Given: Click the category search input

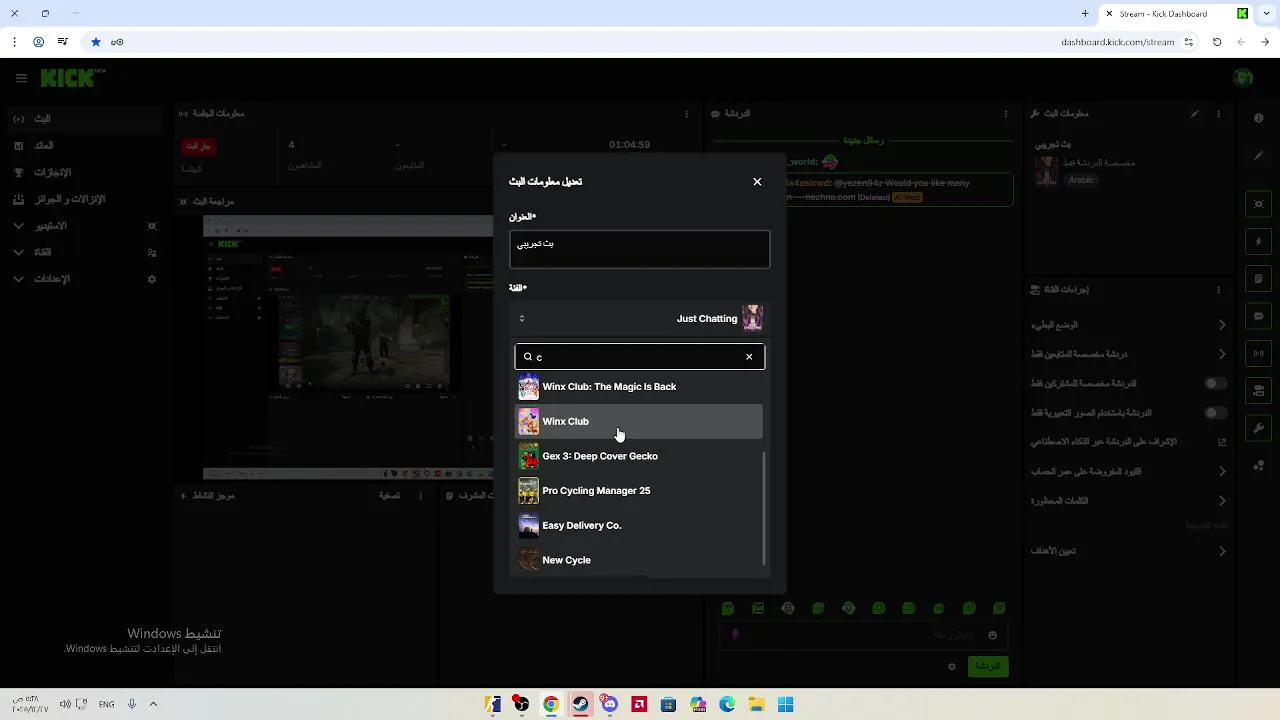Looking at the screenshot, I should 640,357.
